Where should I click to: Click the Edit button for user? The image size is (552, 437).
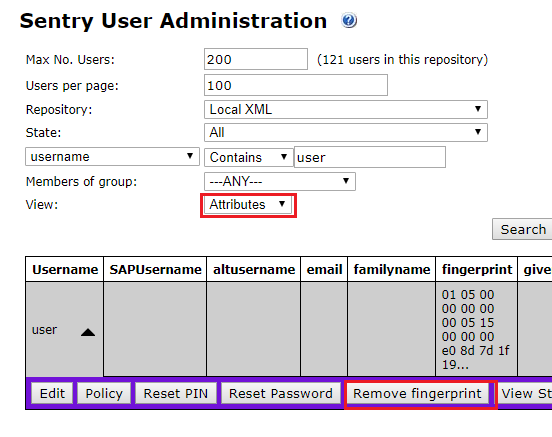[x=52, y=393]
